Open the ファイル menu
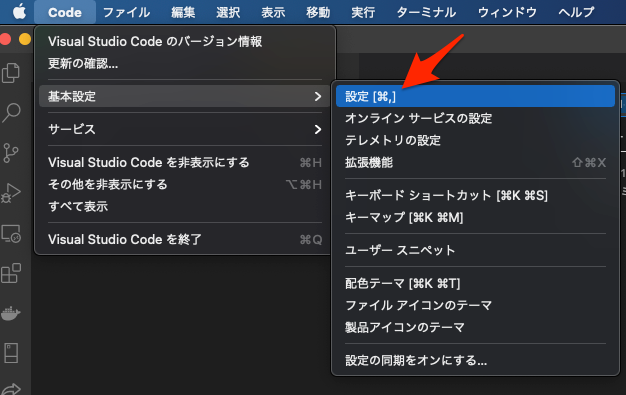This screenshot has width=626, height=395. (127, 12)
